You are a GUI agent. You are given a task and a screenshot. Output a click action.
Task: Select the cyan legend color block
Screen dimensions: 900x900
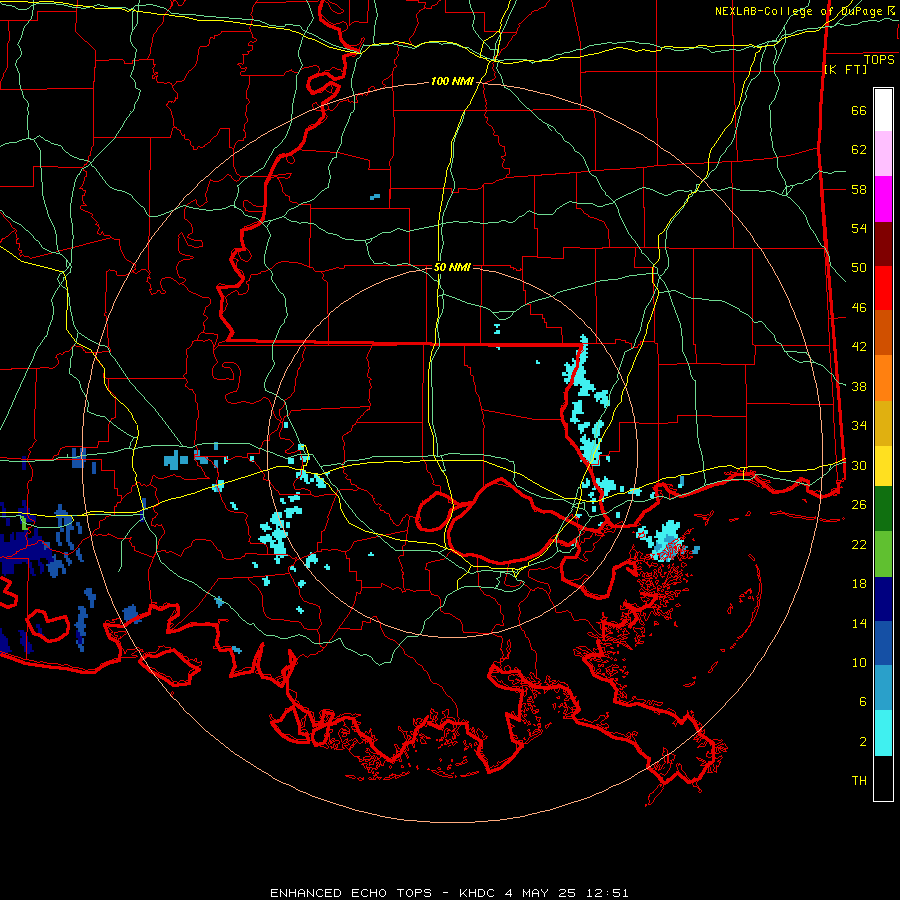click(883, 733)
